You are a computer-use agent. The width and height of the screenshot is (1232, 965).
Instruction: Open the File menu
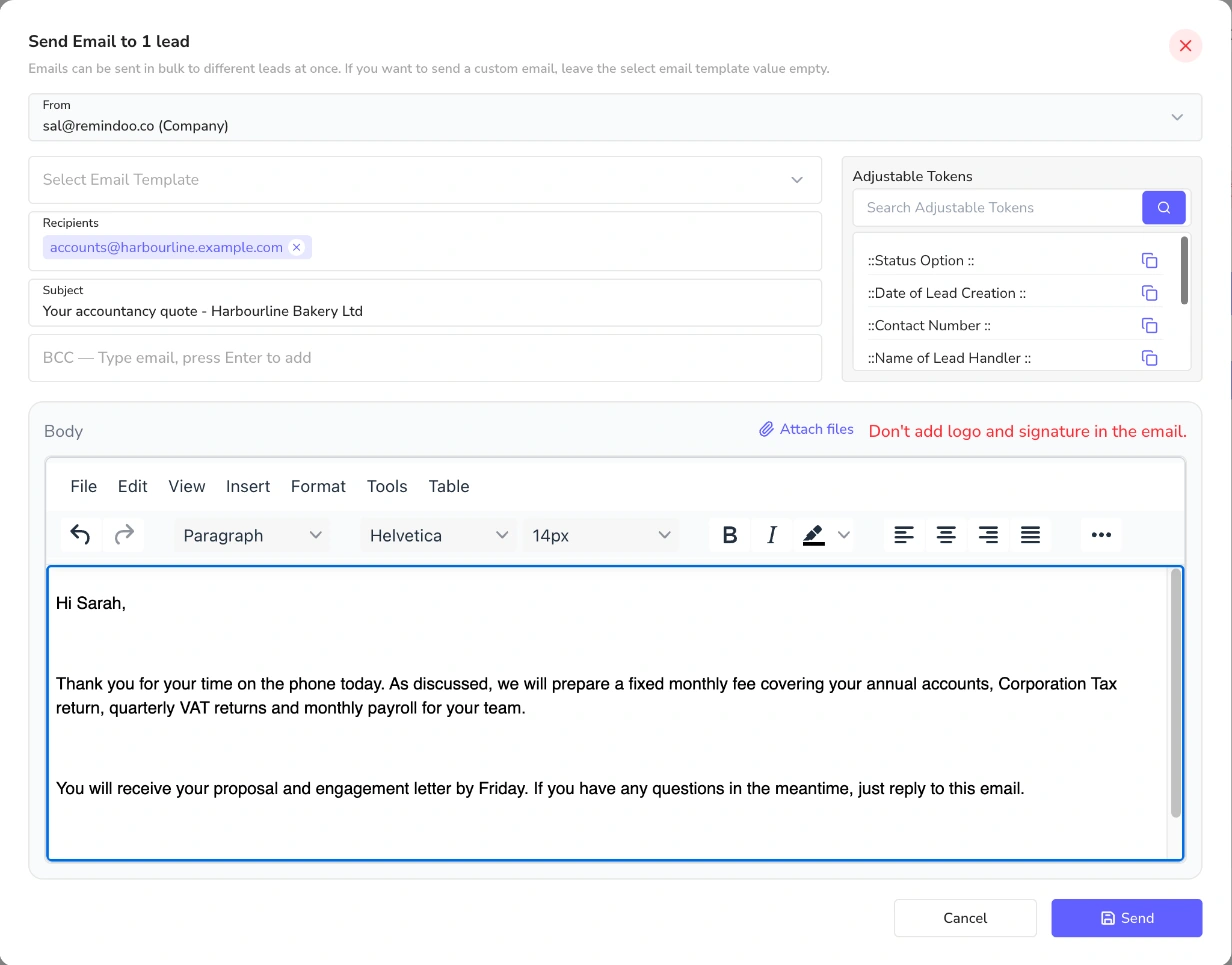tap(84, 486)
